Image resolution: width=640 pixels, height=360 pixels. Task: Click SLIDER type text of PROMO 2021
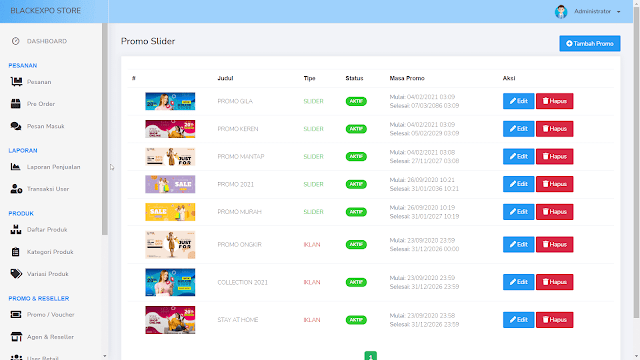(x=313, y=184)
